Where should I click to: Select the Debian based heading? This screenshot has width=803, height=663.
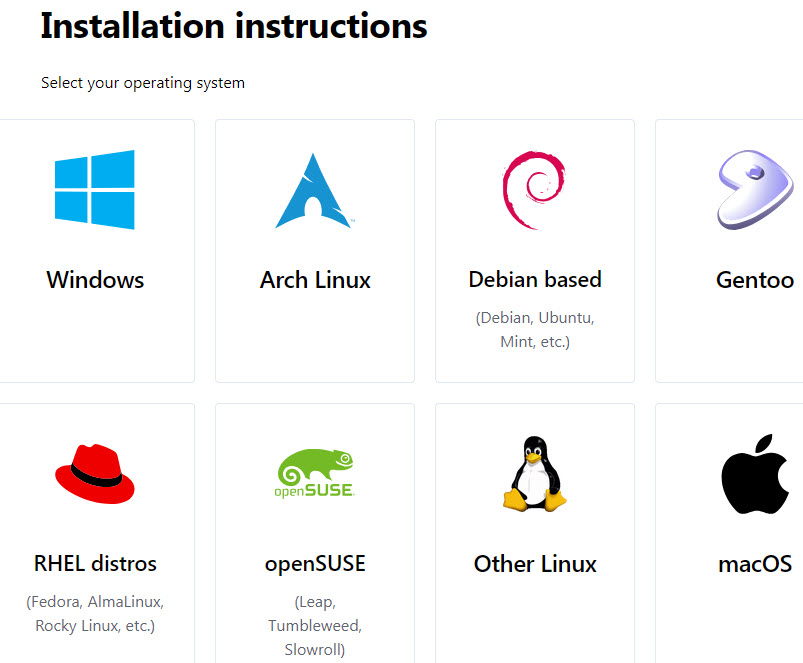pyautogui.click(x=535, y=280)
